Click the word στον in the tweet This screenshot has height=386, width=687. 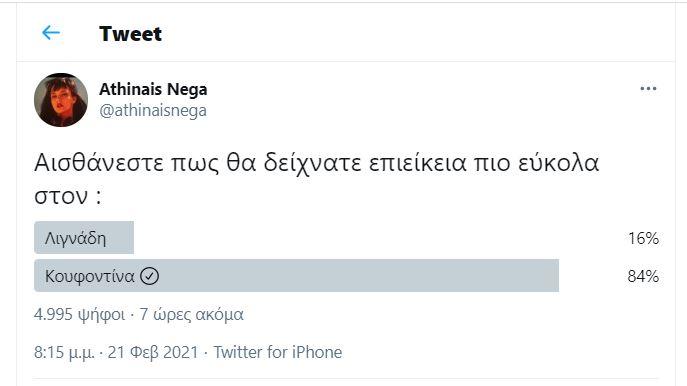[x=61, y=196]
